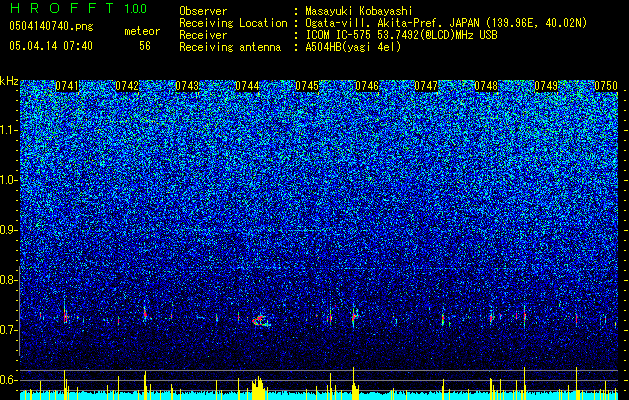Click the 'meteor' label
This screenshot has height=400, width=629.
coord(142,31)
